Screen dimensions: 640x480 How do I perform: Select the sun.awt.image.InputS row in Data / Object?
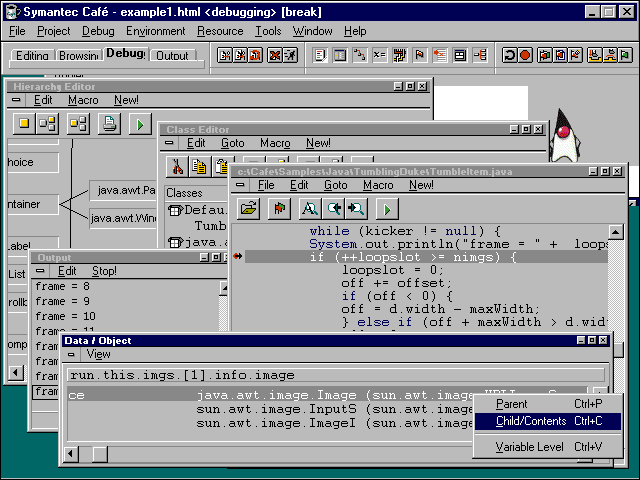(x=269, y=409)
